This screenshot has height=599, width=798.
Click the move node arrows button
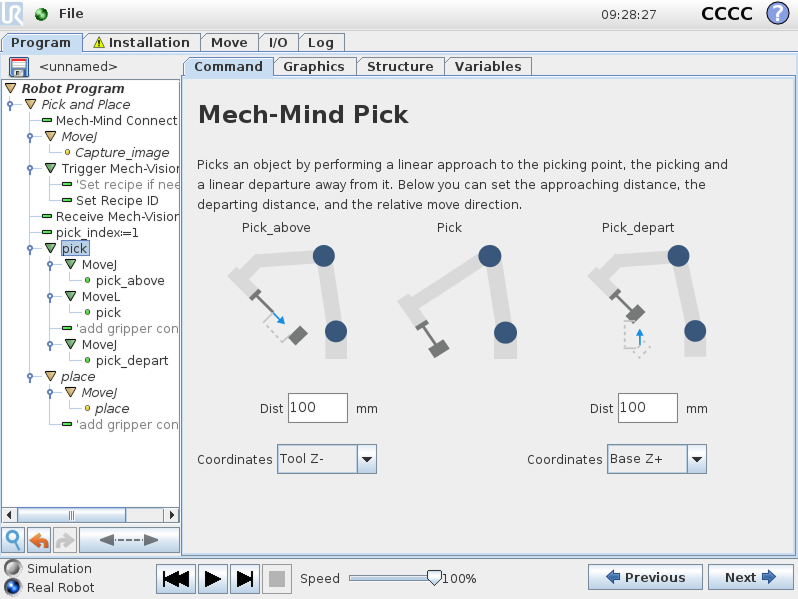(x=129, y=540)
